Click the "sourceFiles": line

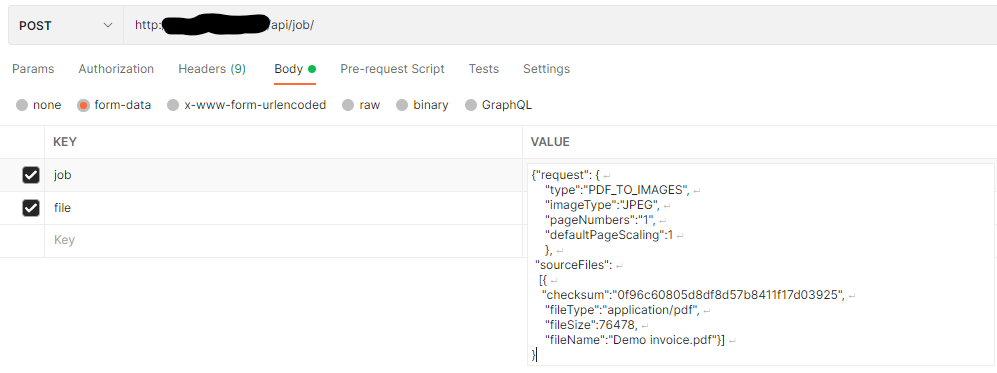(574, 265)
